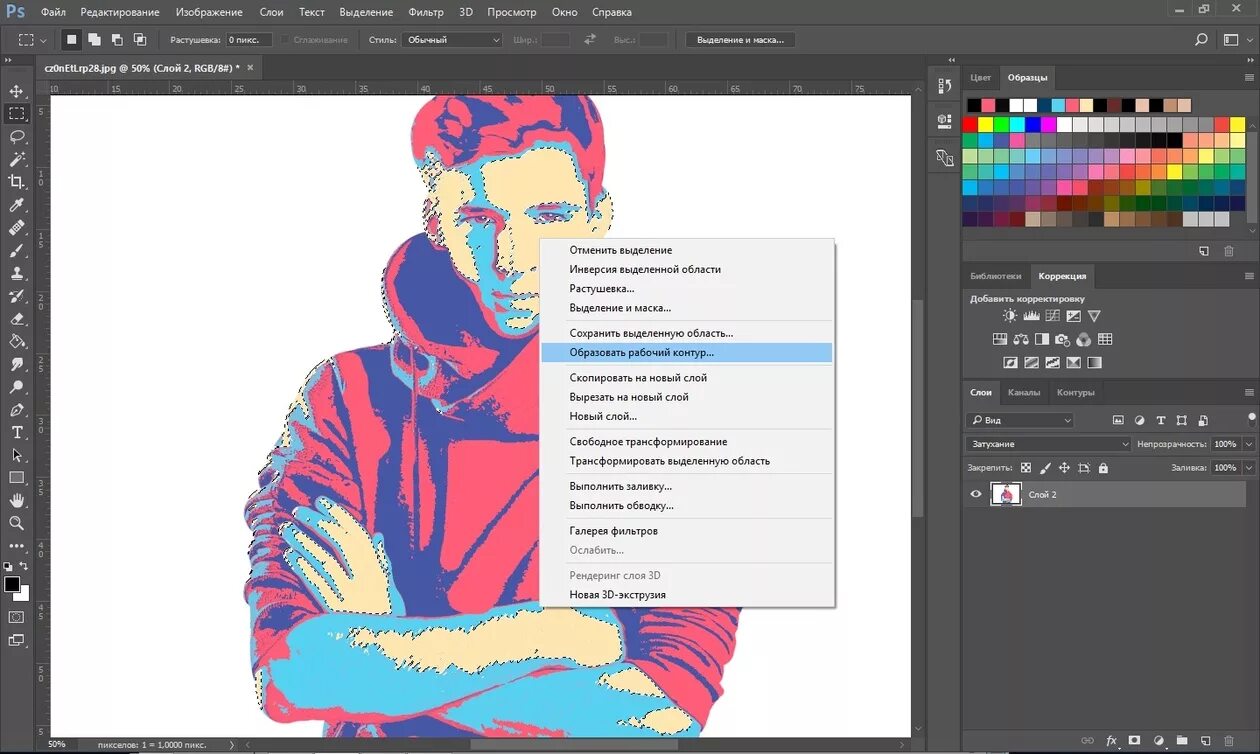
Task: Select the Paint Bucket tool
Action: coord(16,341)
